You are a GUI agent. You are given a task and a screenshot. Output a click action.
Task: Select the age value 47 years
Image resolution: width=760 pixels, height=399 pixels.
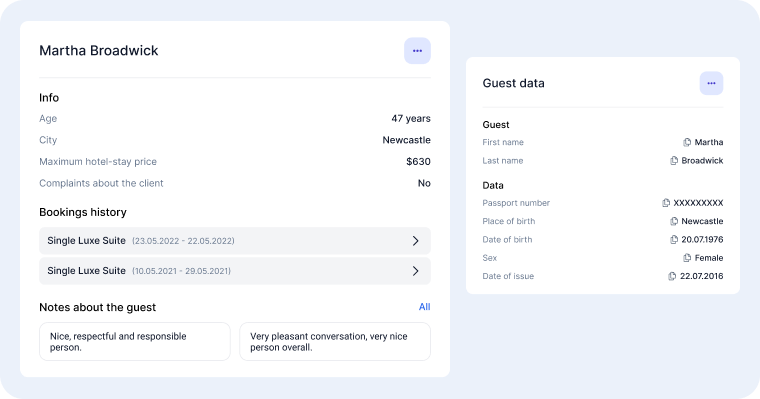point(411,119)
